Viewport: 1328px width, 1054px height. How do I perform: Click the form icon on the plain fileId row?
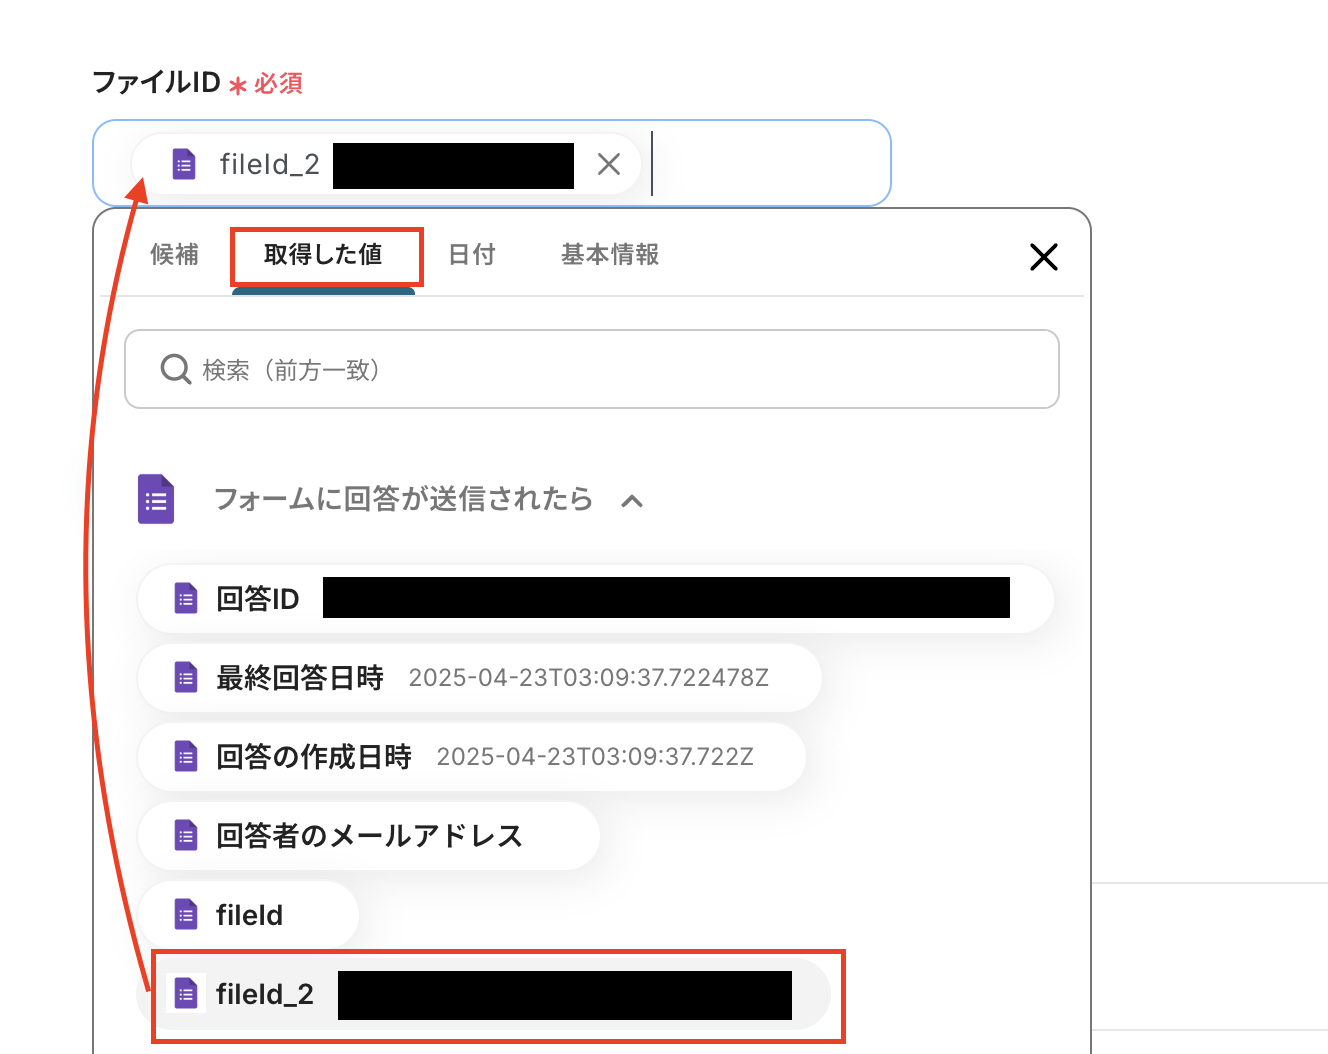186,915
